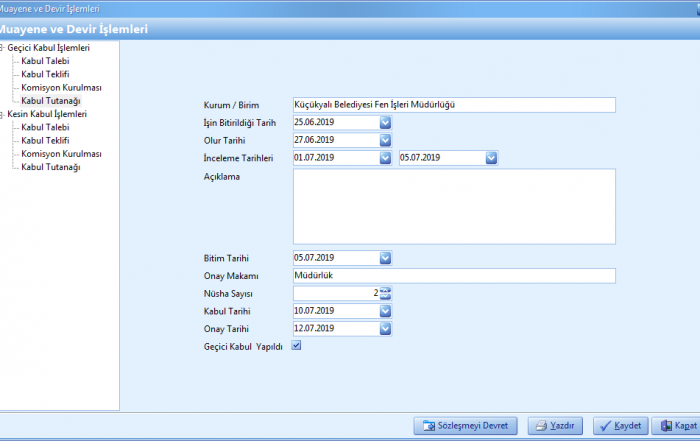Open the Olur Tarihi date dropdown
The width and height of the screenshot is (700, 441).
point(386,140)
